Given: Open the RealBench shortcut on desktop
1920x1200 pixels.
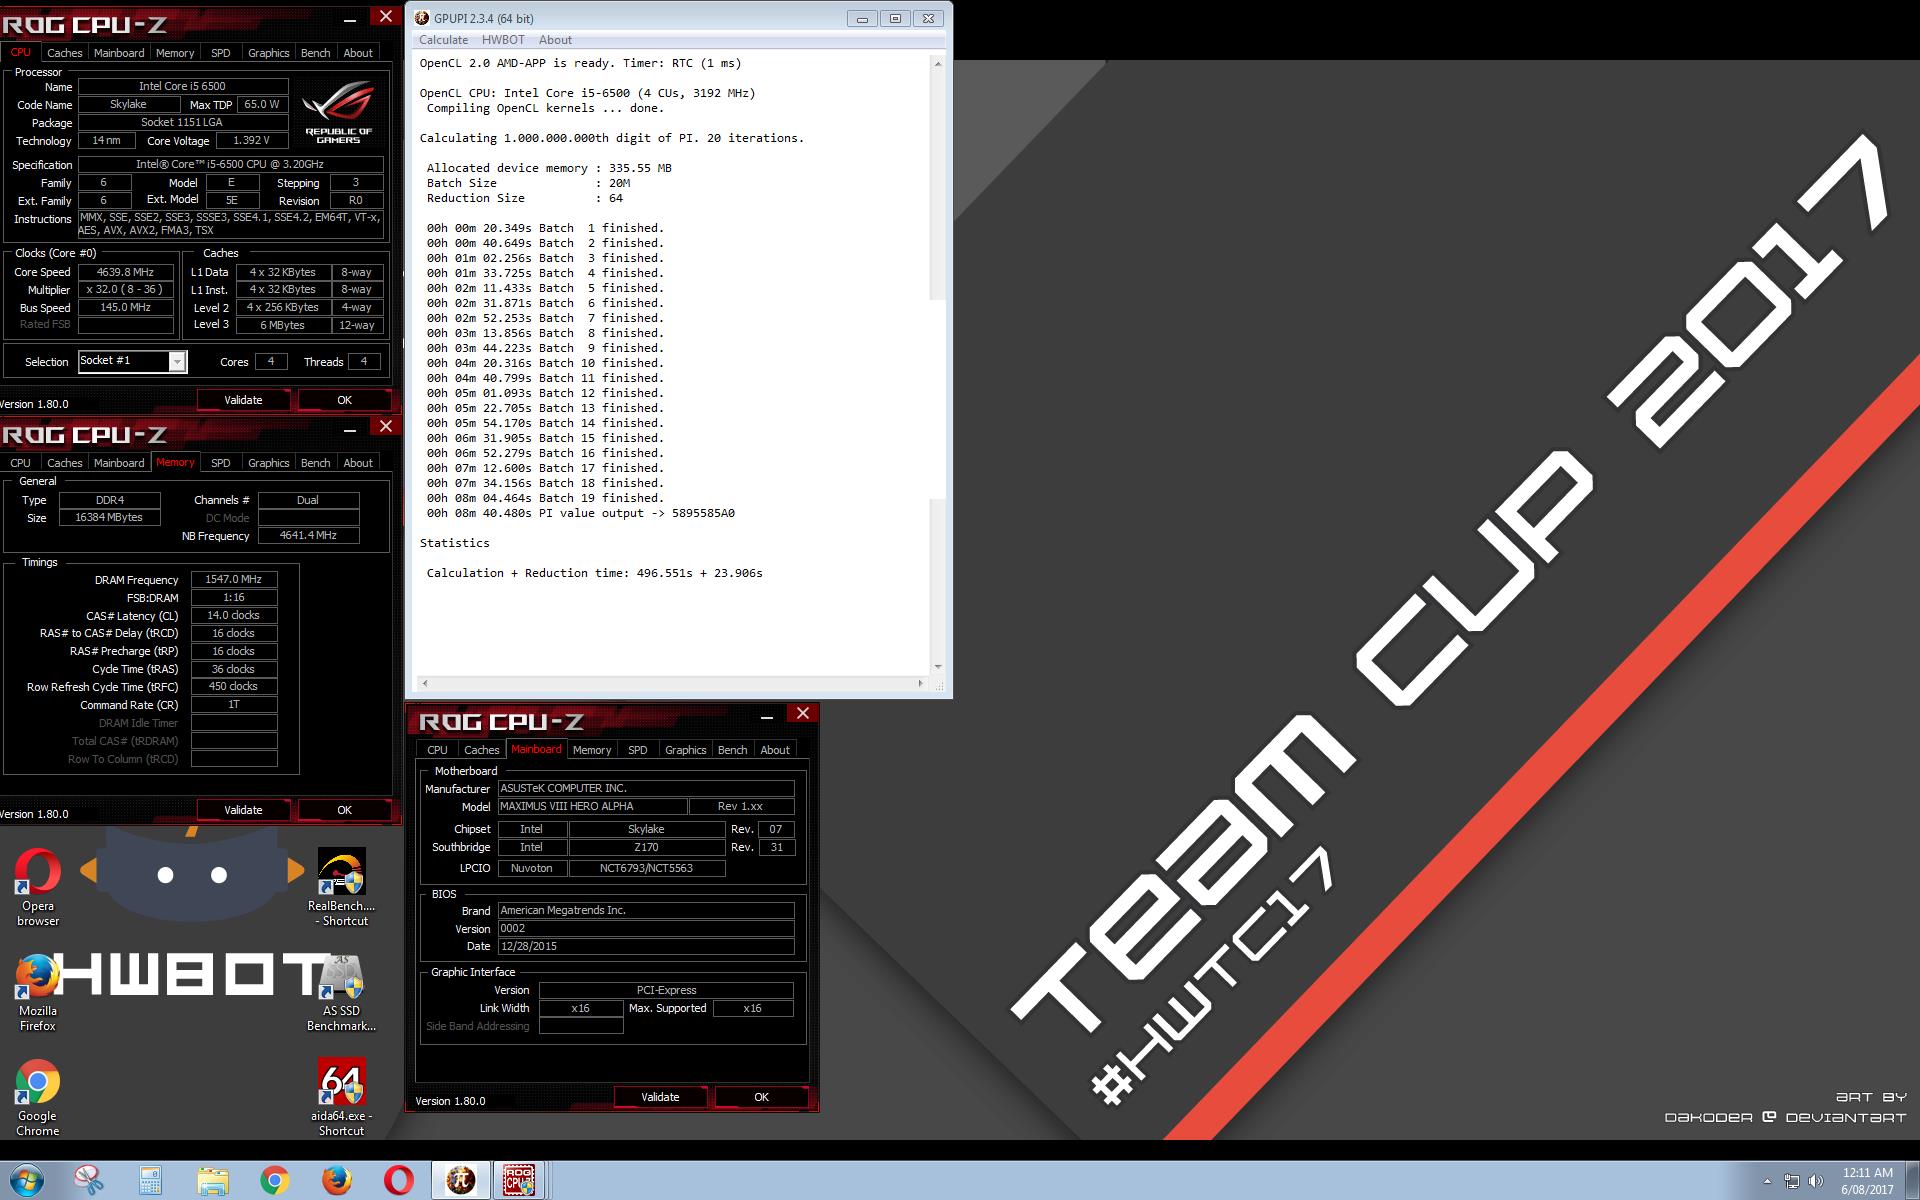Looking at the screenshot, I should (x=342, y=887).
